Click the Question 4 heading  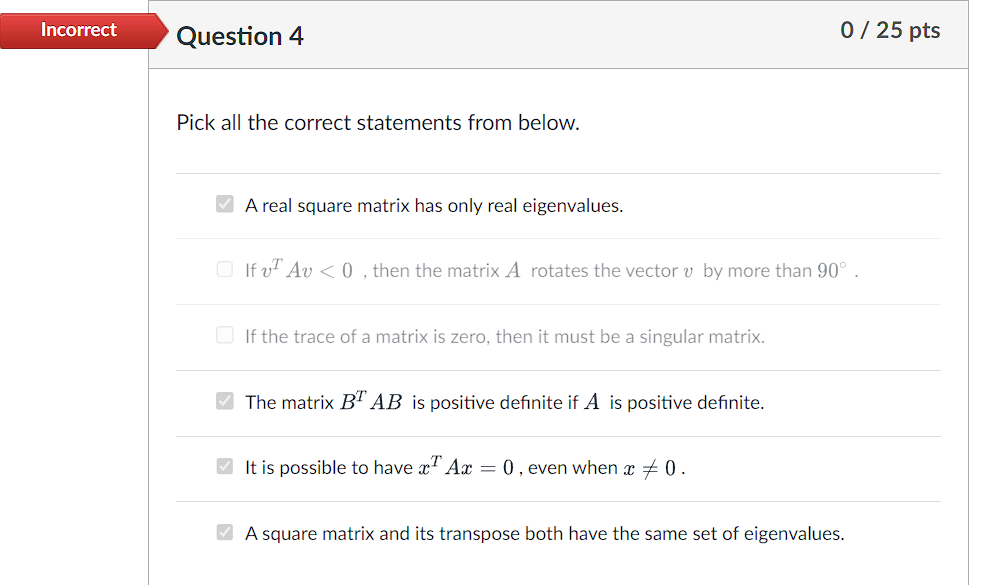pyautogui.click(x=240, y=35)
